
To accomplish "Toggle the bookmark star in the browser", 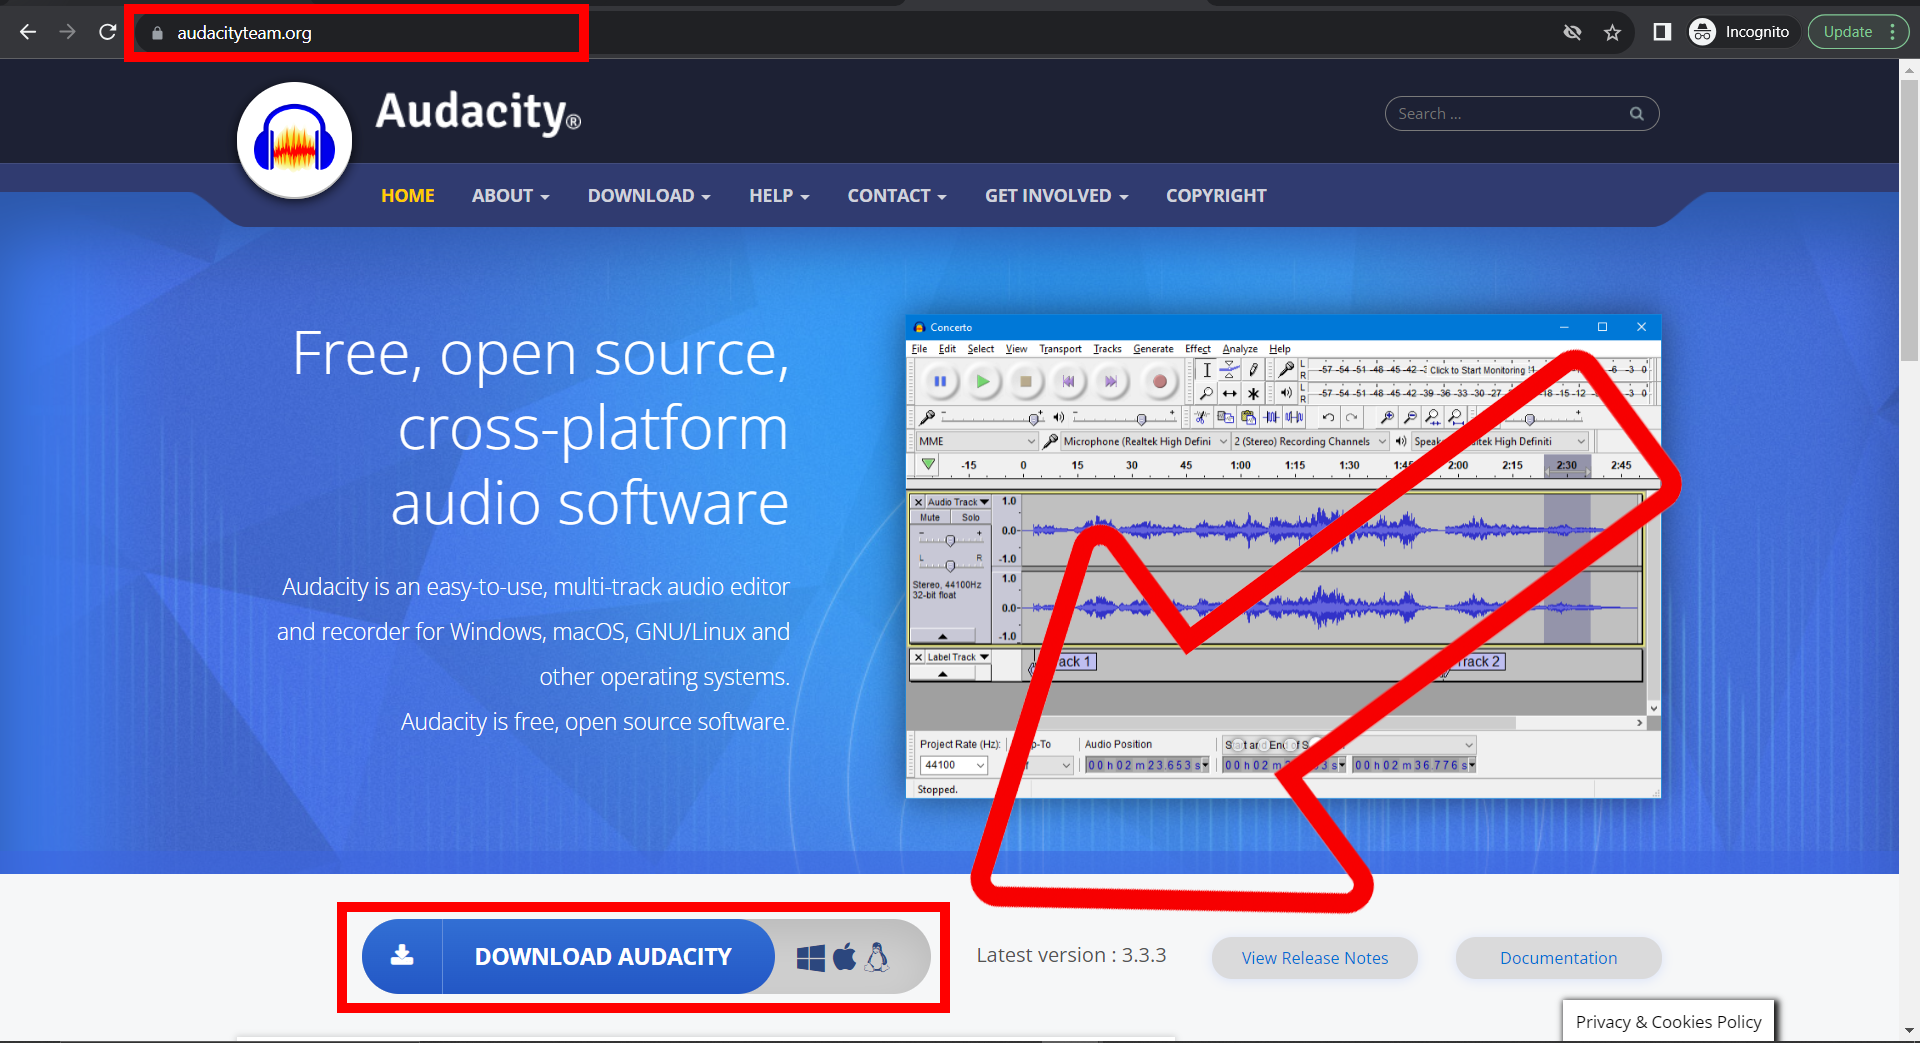I will pos(1612,32).
